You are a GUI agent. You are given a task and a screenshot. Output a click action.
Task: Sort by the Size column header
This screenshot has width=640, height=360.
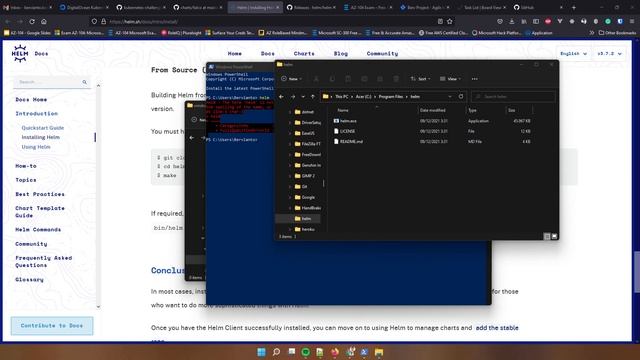[x=511, y=110]
